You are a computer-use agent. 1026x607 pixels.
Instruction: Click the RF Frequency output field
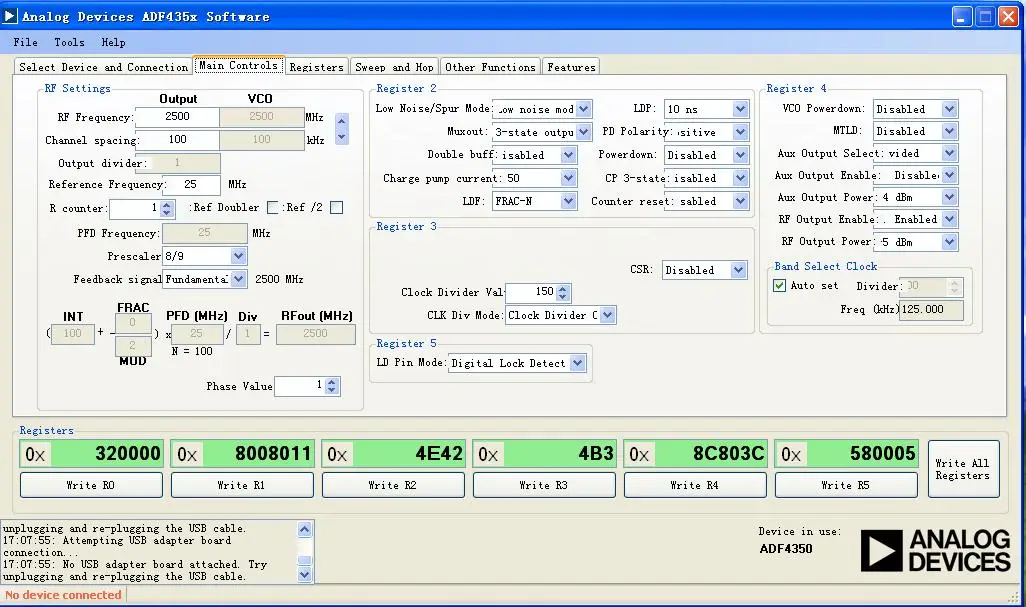coord(178,117)
